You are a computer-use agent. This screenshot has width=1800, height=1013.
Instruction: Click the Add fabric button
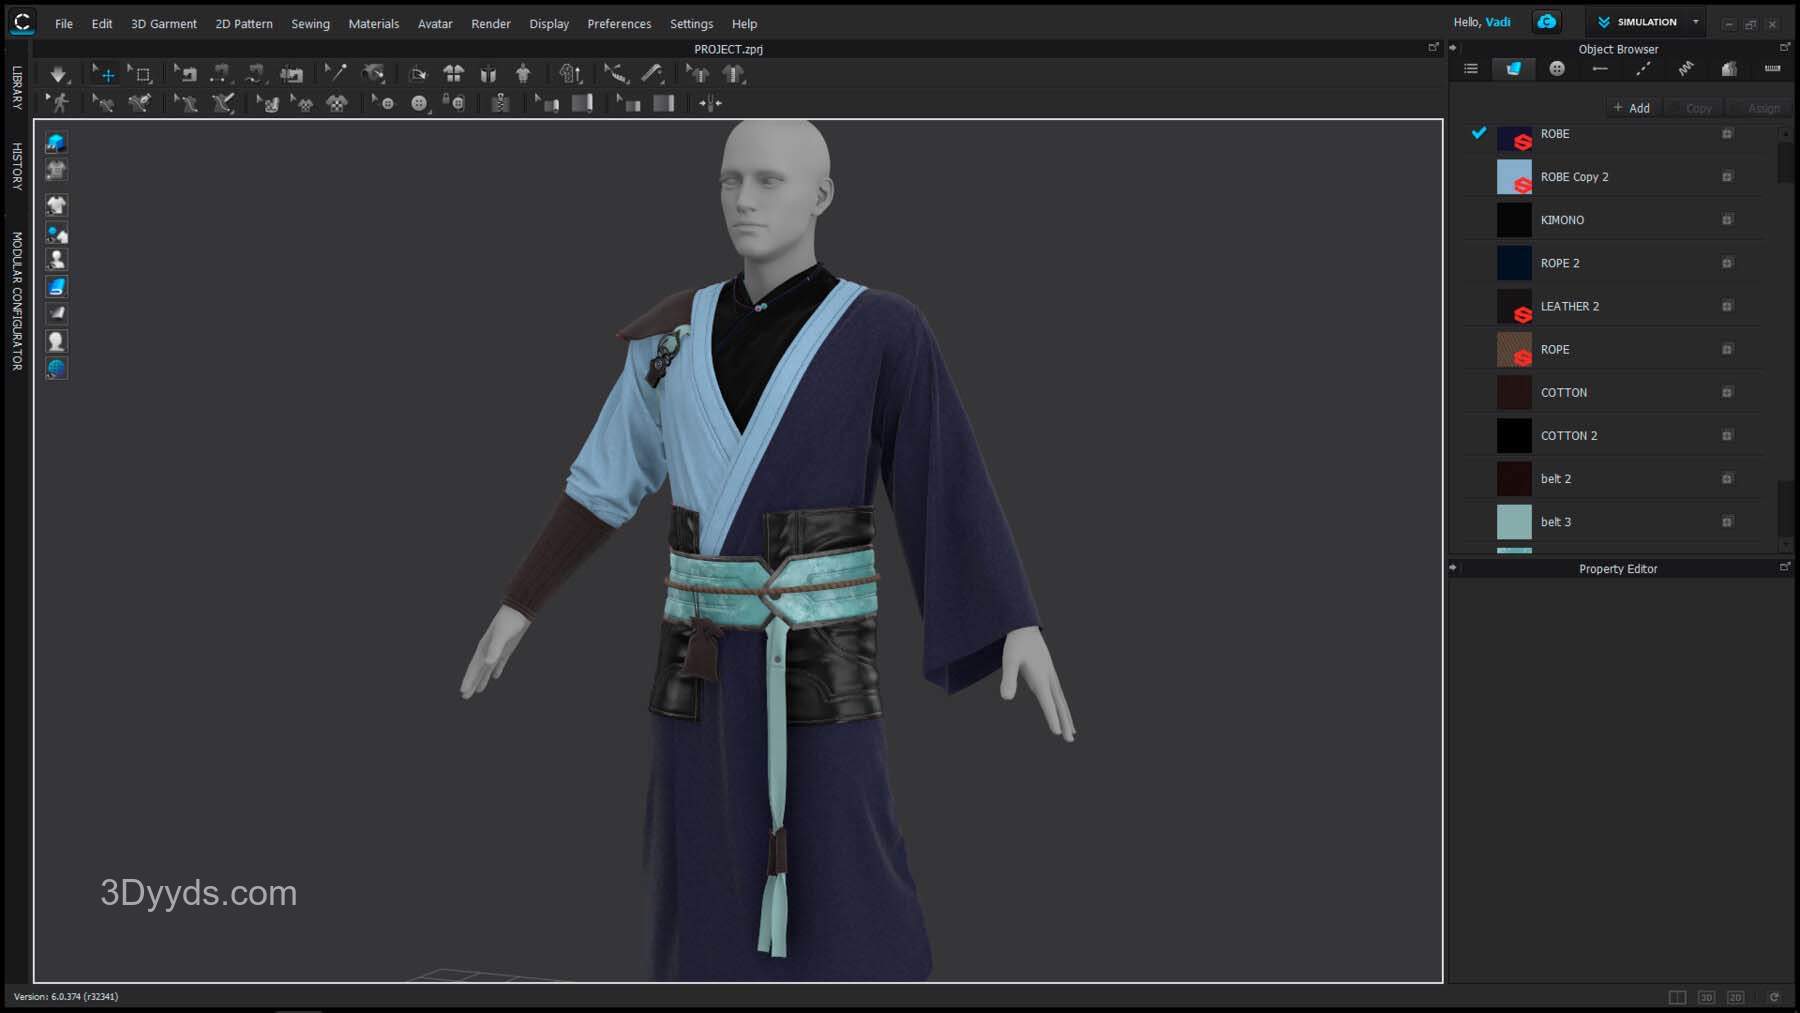tap(1631, 108)
